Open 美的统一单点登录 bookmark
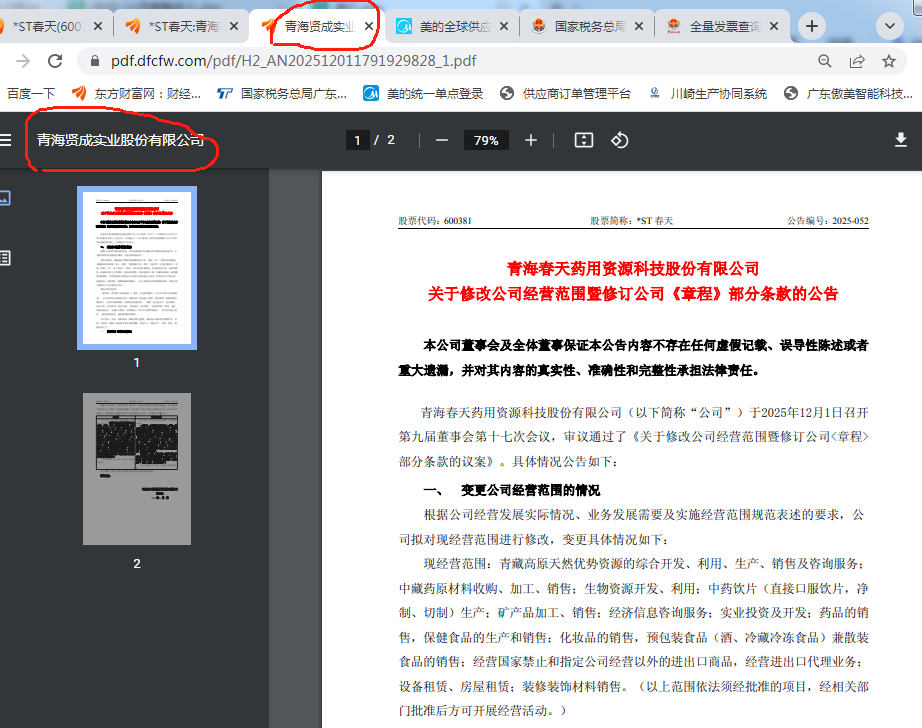Screen dimensions: 922x728 pyautogui.click(x=423, y=93)
